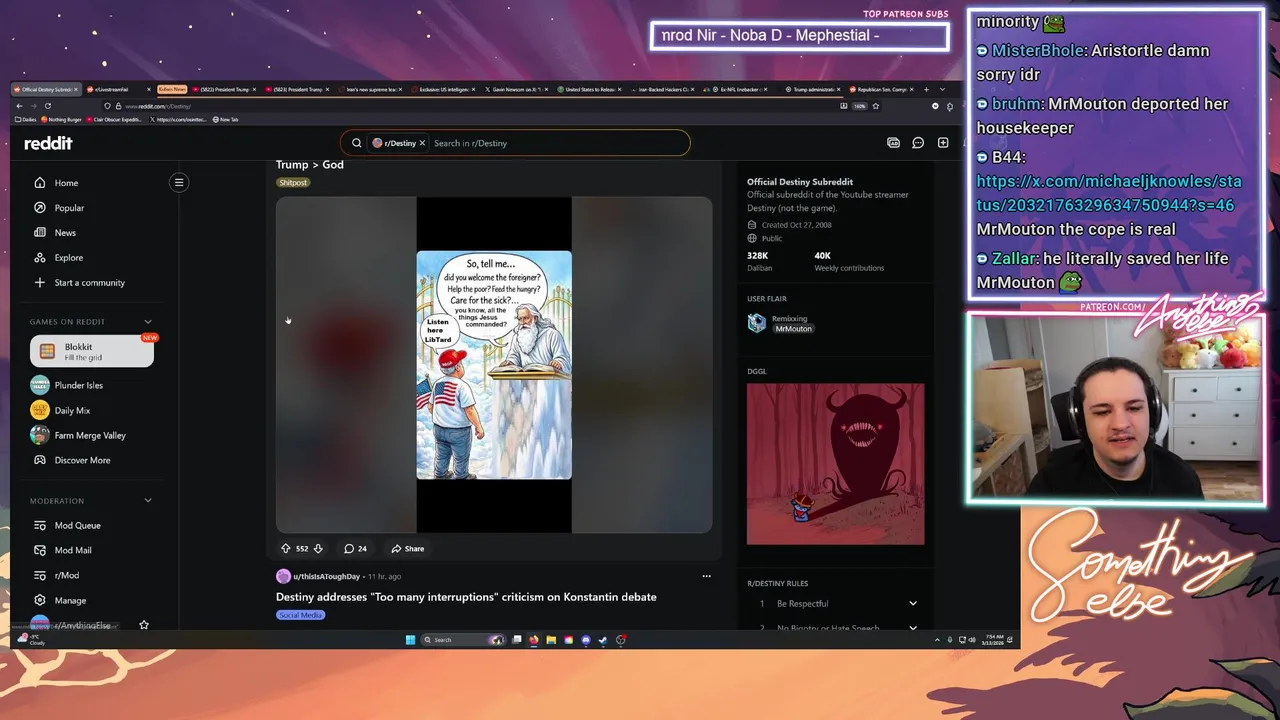Open a new browser tab with plus
1280x720 pixels.
pos(927,90)
